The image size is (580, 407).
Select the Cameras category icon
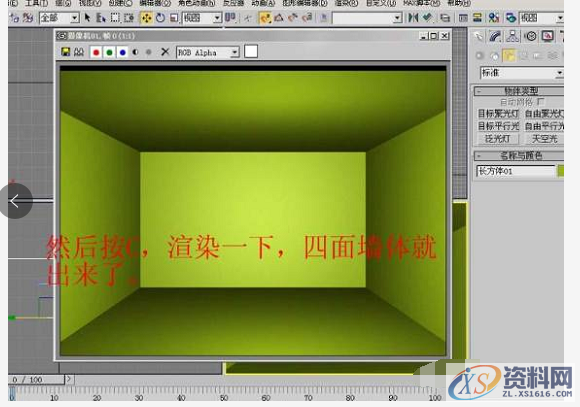click(523, 56)
